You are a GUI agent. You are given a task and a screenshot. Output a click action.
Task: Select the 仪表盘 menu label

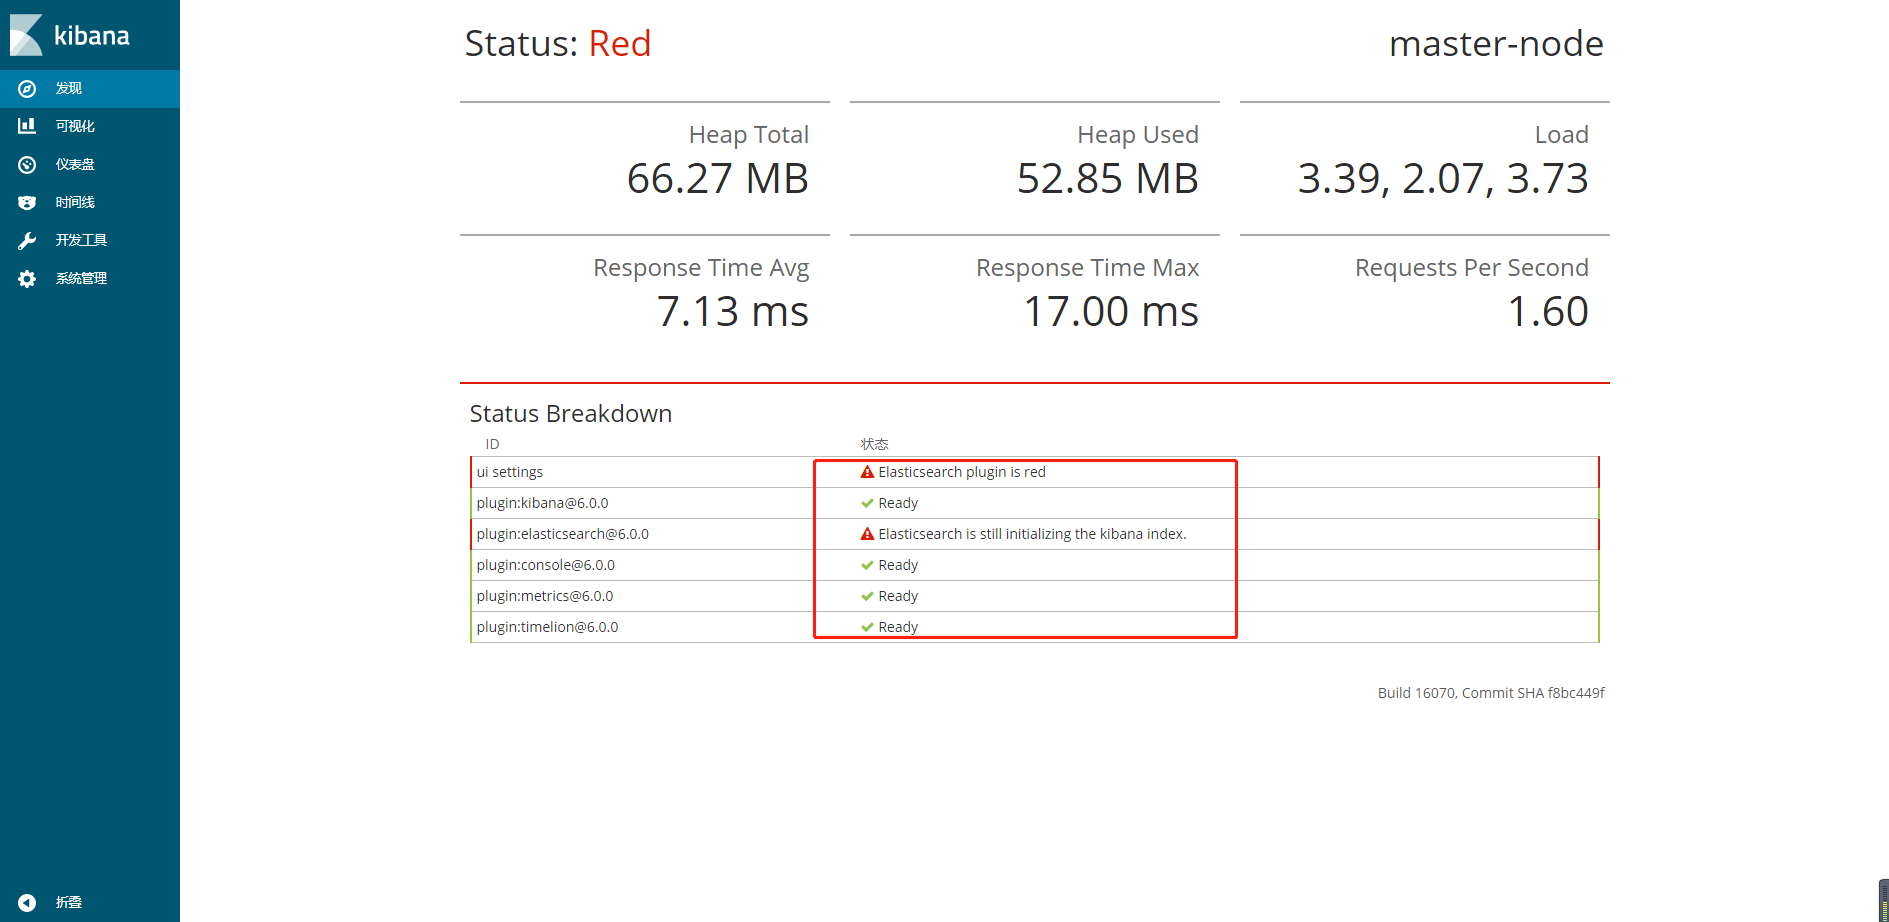tap(75, 165)
